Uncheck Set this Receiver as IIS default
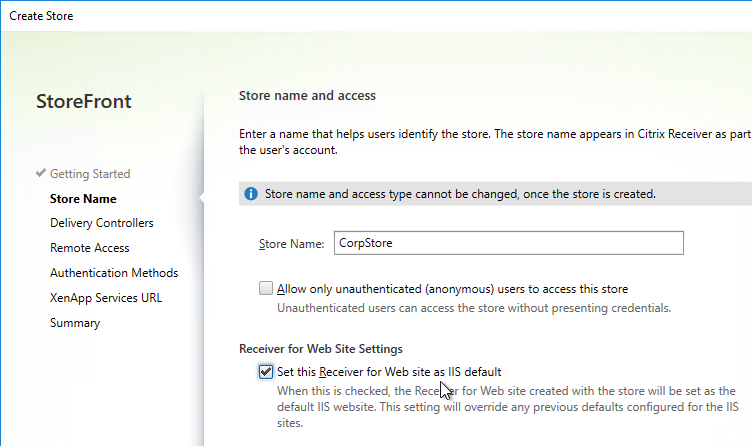 (x=266, y=372)
